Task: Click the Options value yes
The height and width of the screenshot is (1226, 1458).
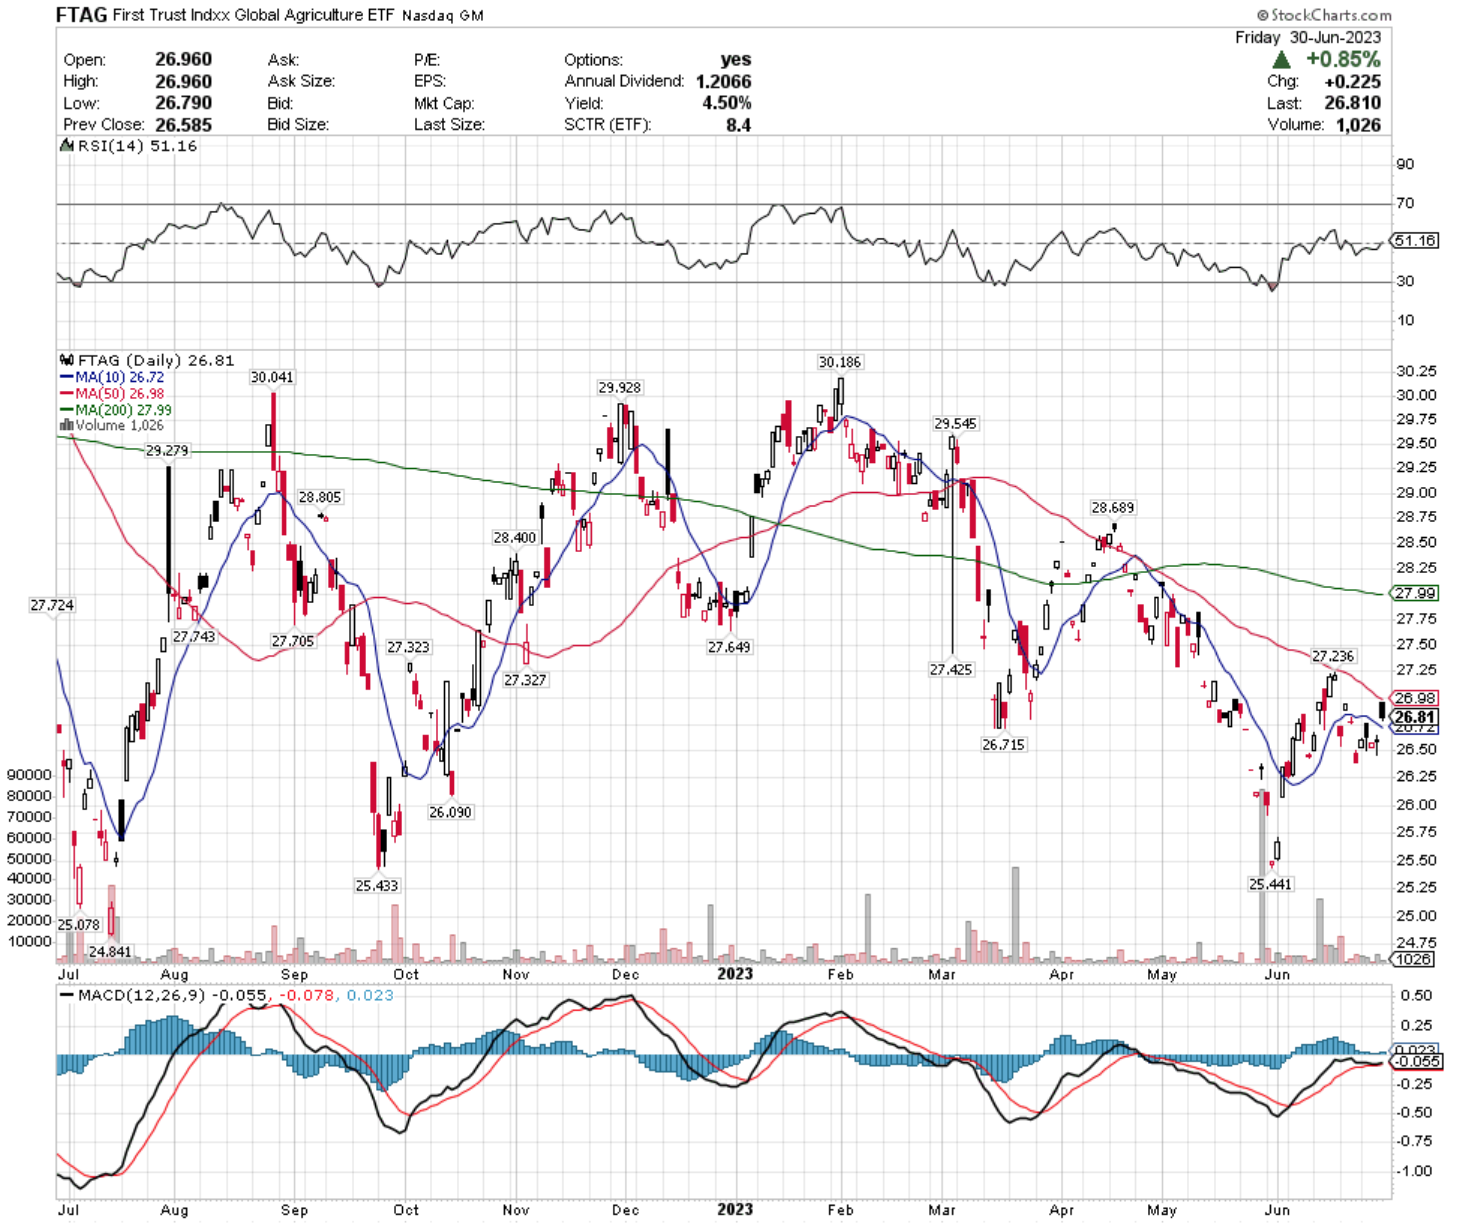Action: pos(735,60)
